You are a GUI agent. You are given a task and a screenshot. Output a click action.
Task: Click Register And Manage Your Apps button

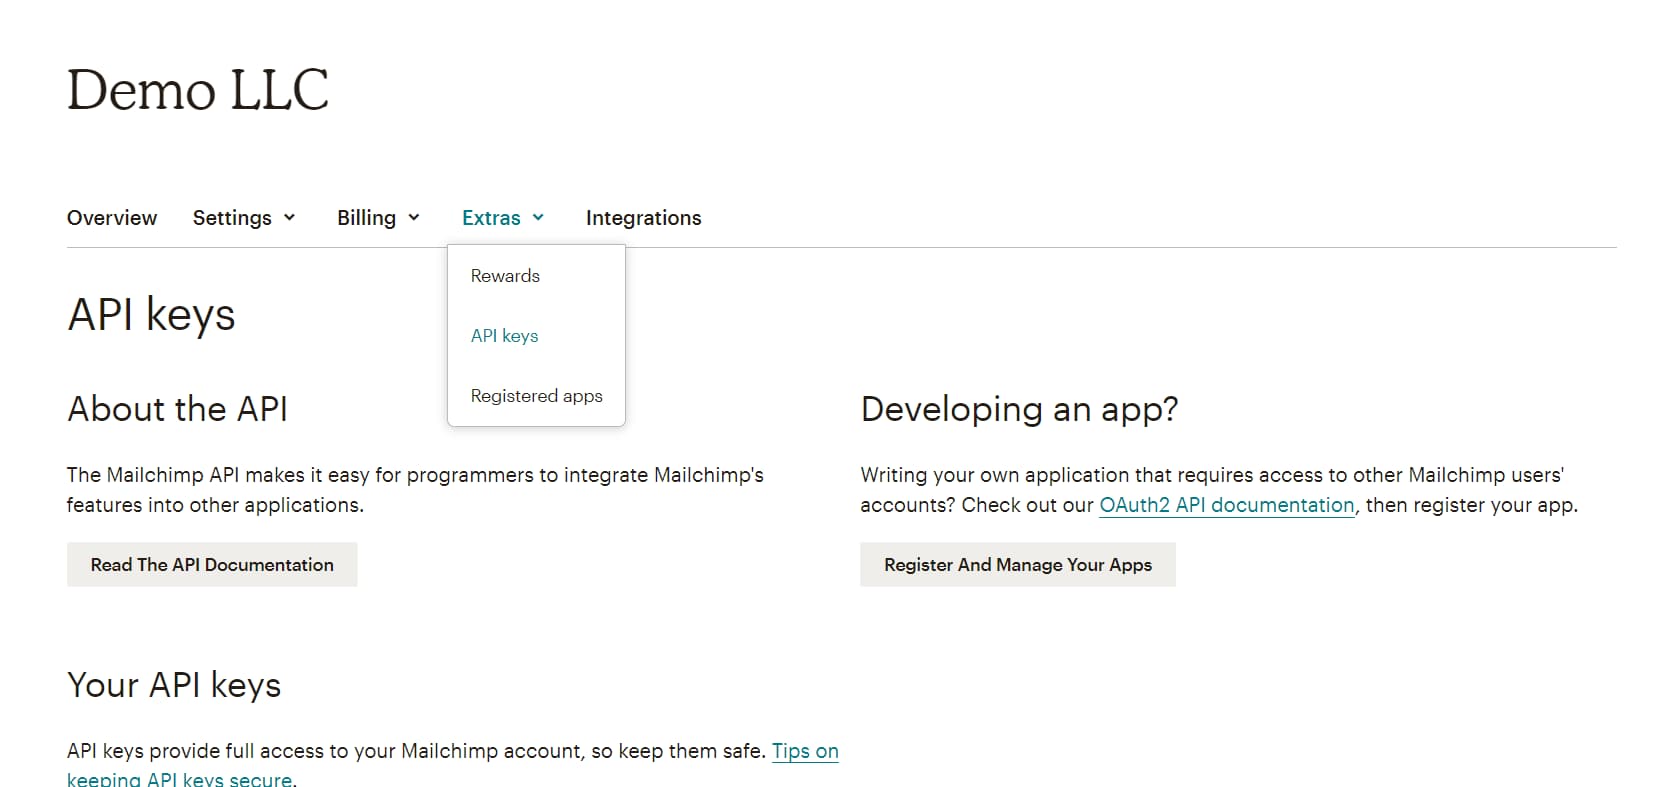click(1018, 565)
